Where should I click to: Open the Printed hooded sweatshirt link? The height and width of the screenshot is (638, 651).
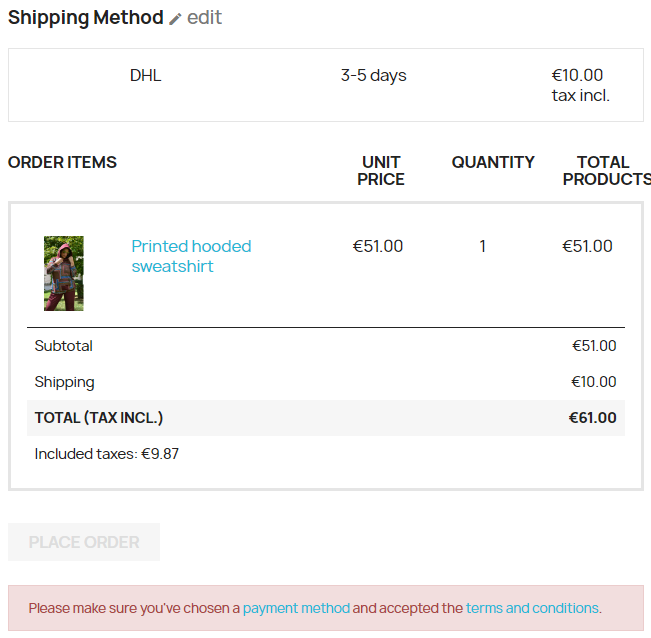coord(191,256)
